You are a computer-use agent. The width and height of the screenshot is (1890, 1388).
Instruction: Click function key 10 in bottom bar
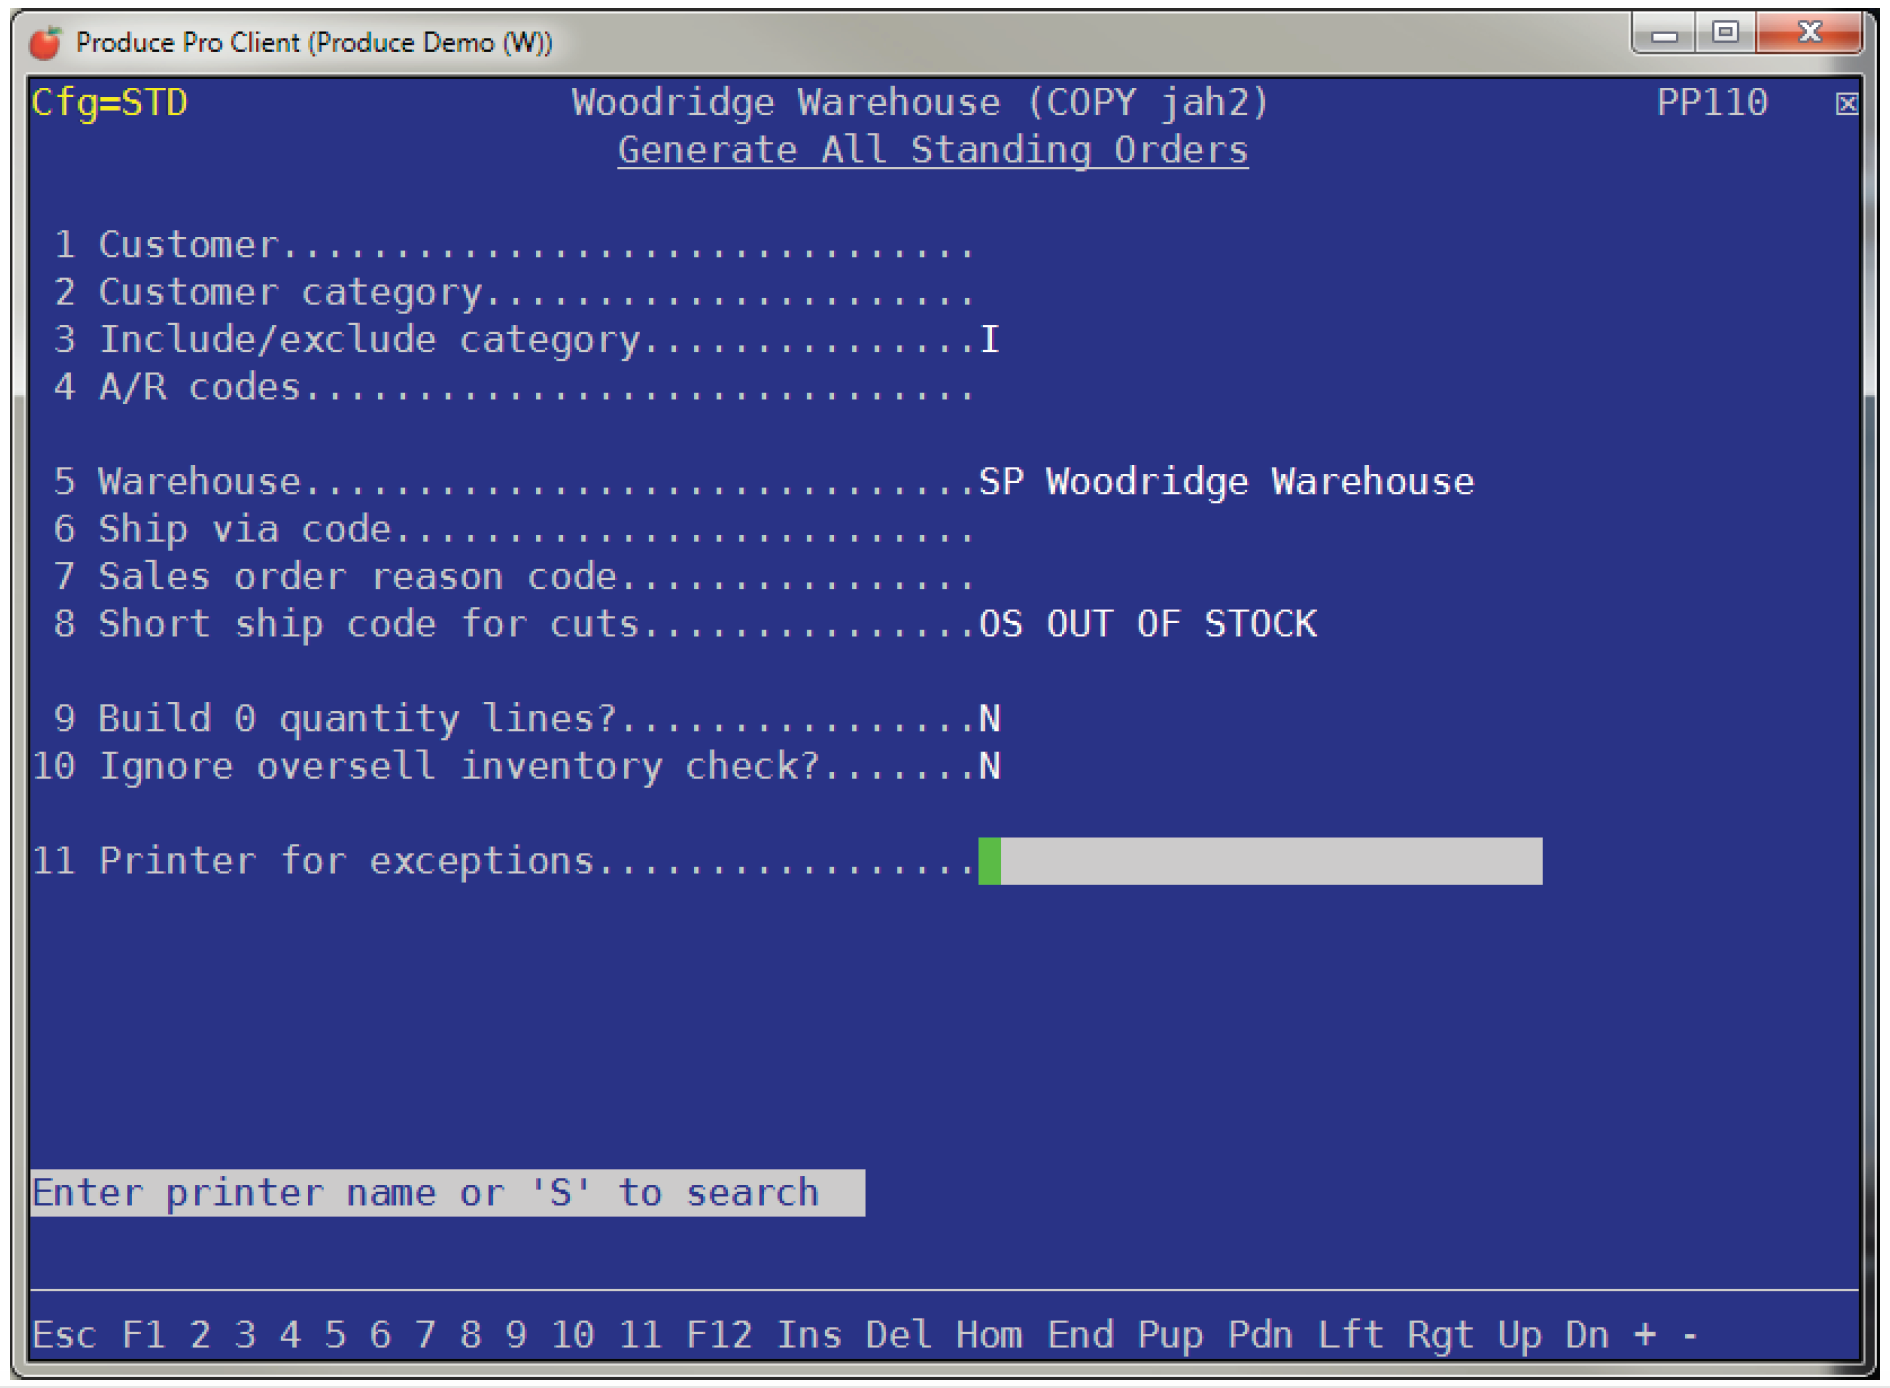click(x=573, y=1335)
